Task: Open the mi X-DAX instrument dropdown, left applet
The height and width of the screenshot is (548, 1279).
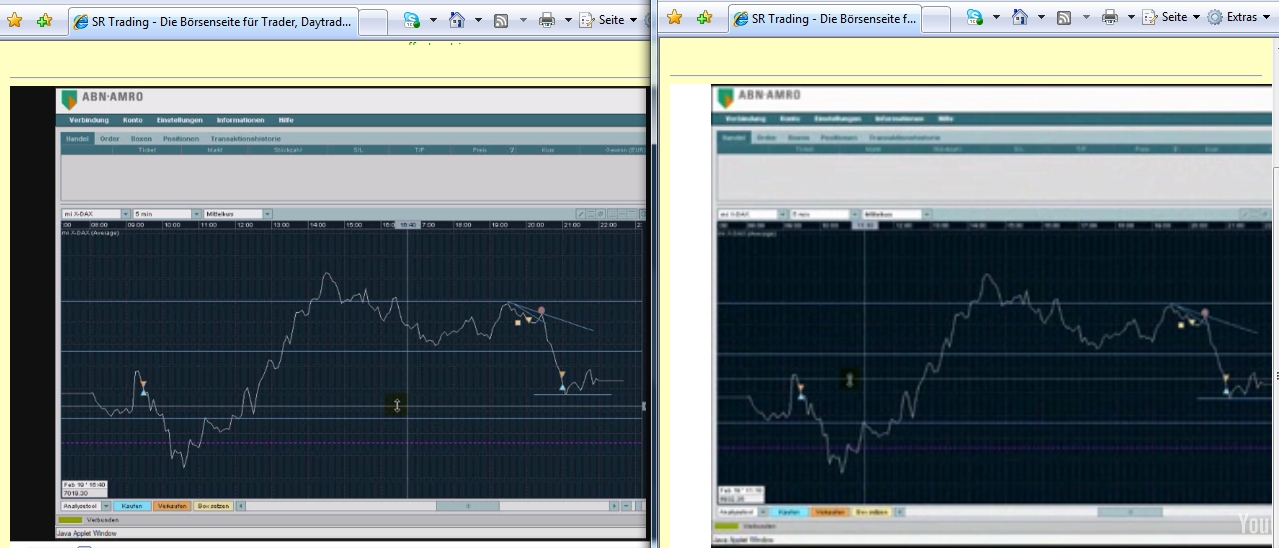Action: coord(96,213)
